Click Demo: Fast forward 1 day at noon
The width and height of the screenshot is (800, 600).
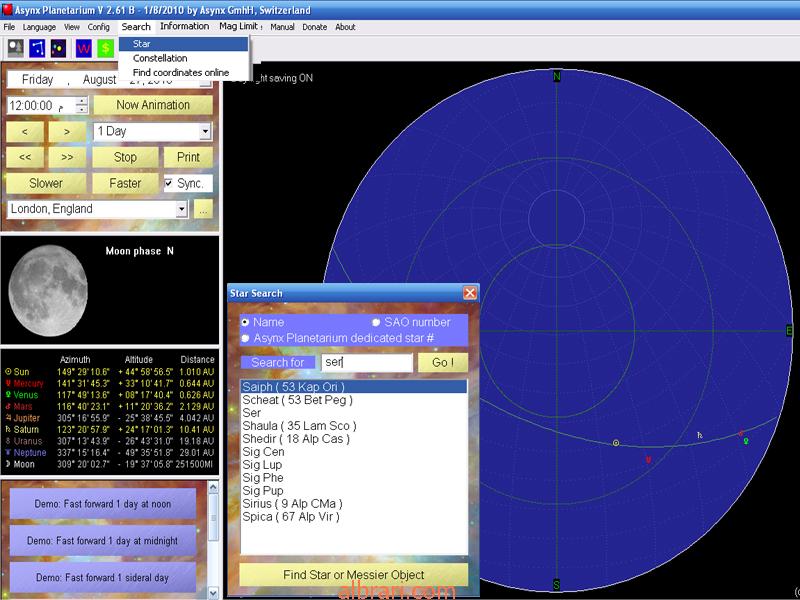click(x=103, y=504)
